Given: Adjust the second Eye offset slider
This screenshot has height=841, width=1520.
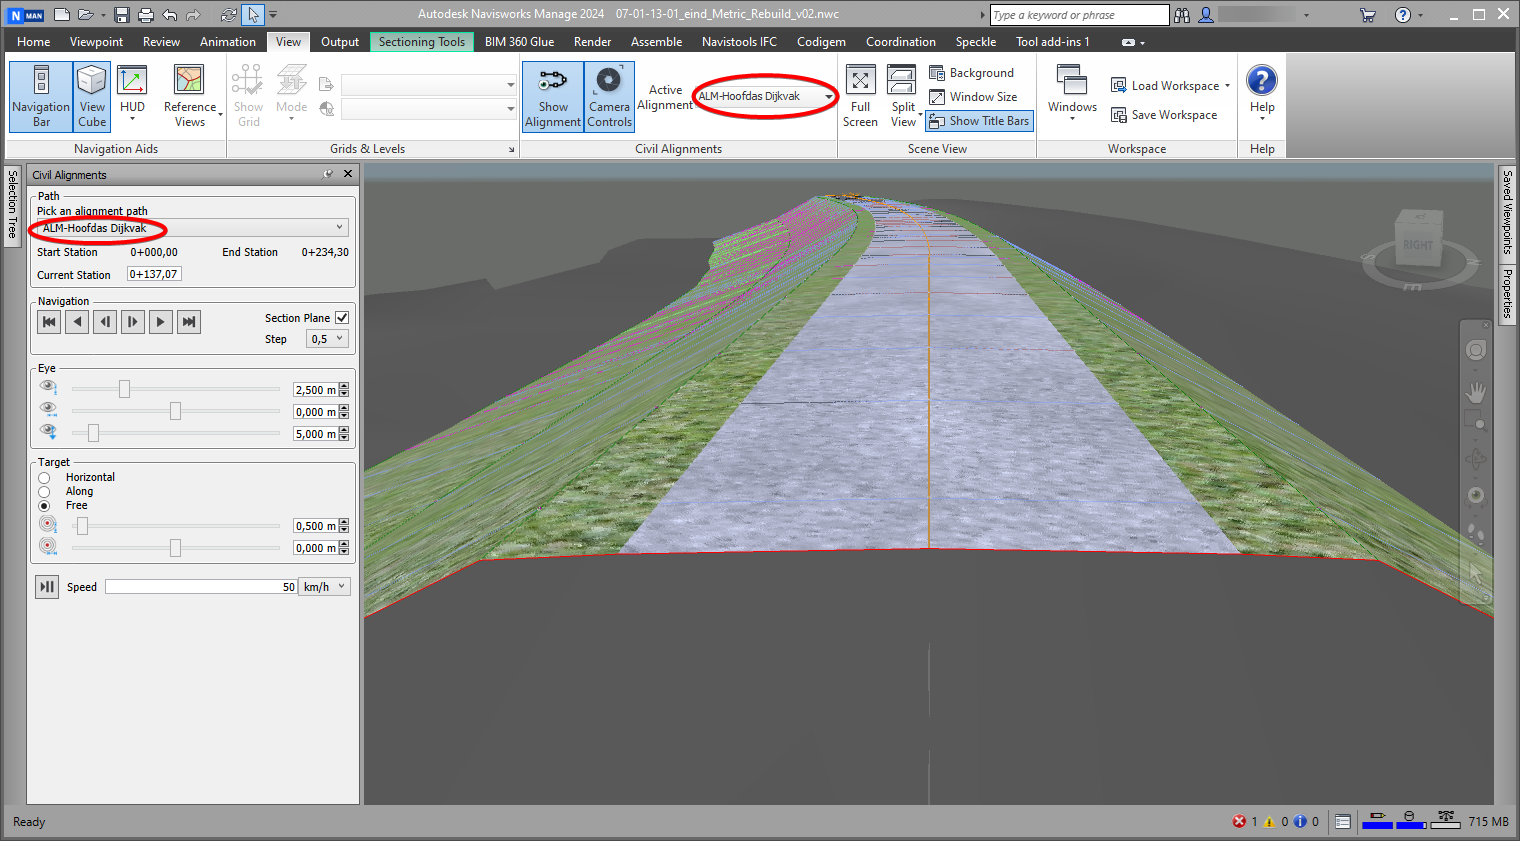Looking at the screenshot, I should pyautogui.click(x=175, y=411).
